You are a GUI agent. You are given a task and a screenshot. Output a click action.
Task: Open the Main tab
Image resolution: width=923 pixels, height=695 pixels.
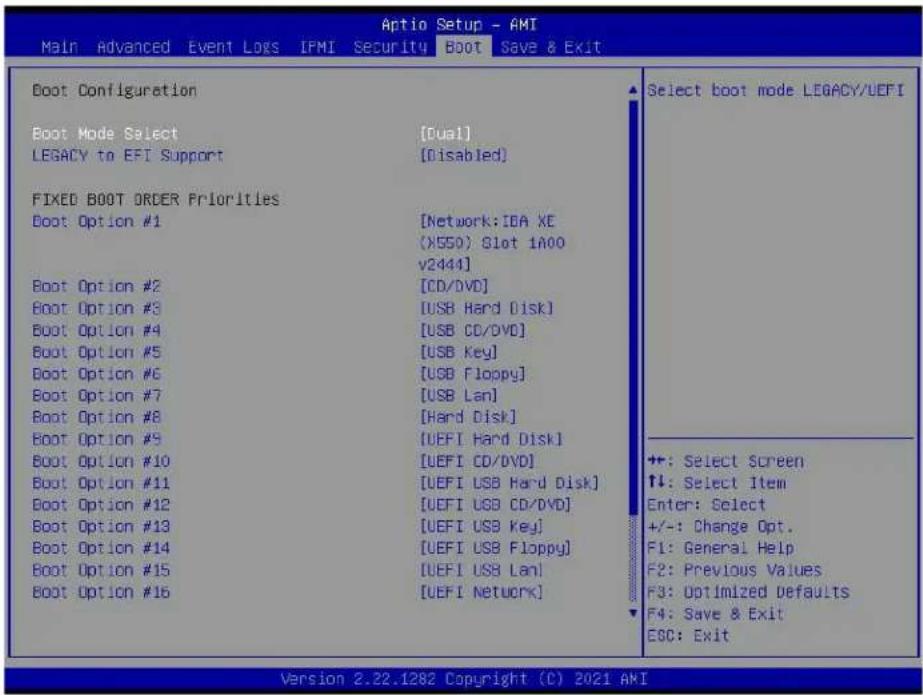pos(59,47)
